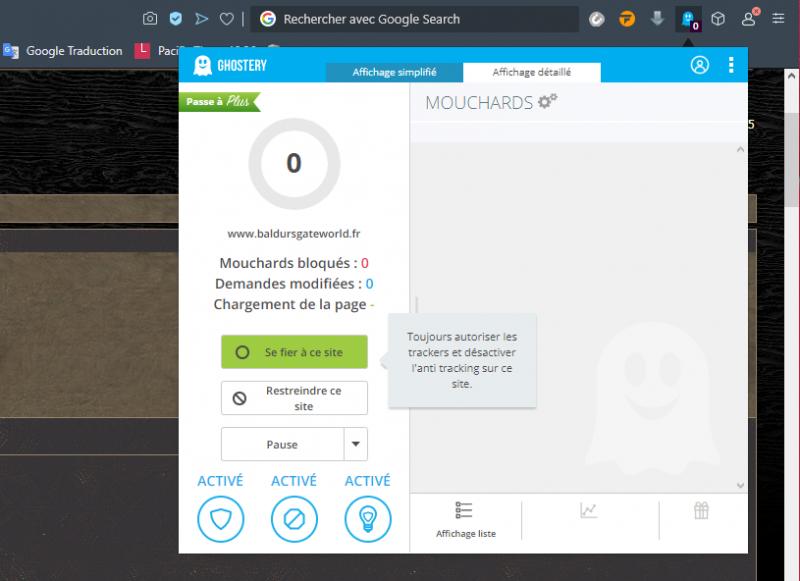
Task: Click the Ghostery logo in the panel header
Action: click(x=230, y=65)
